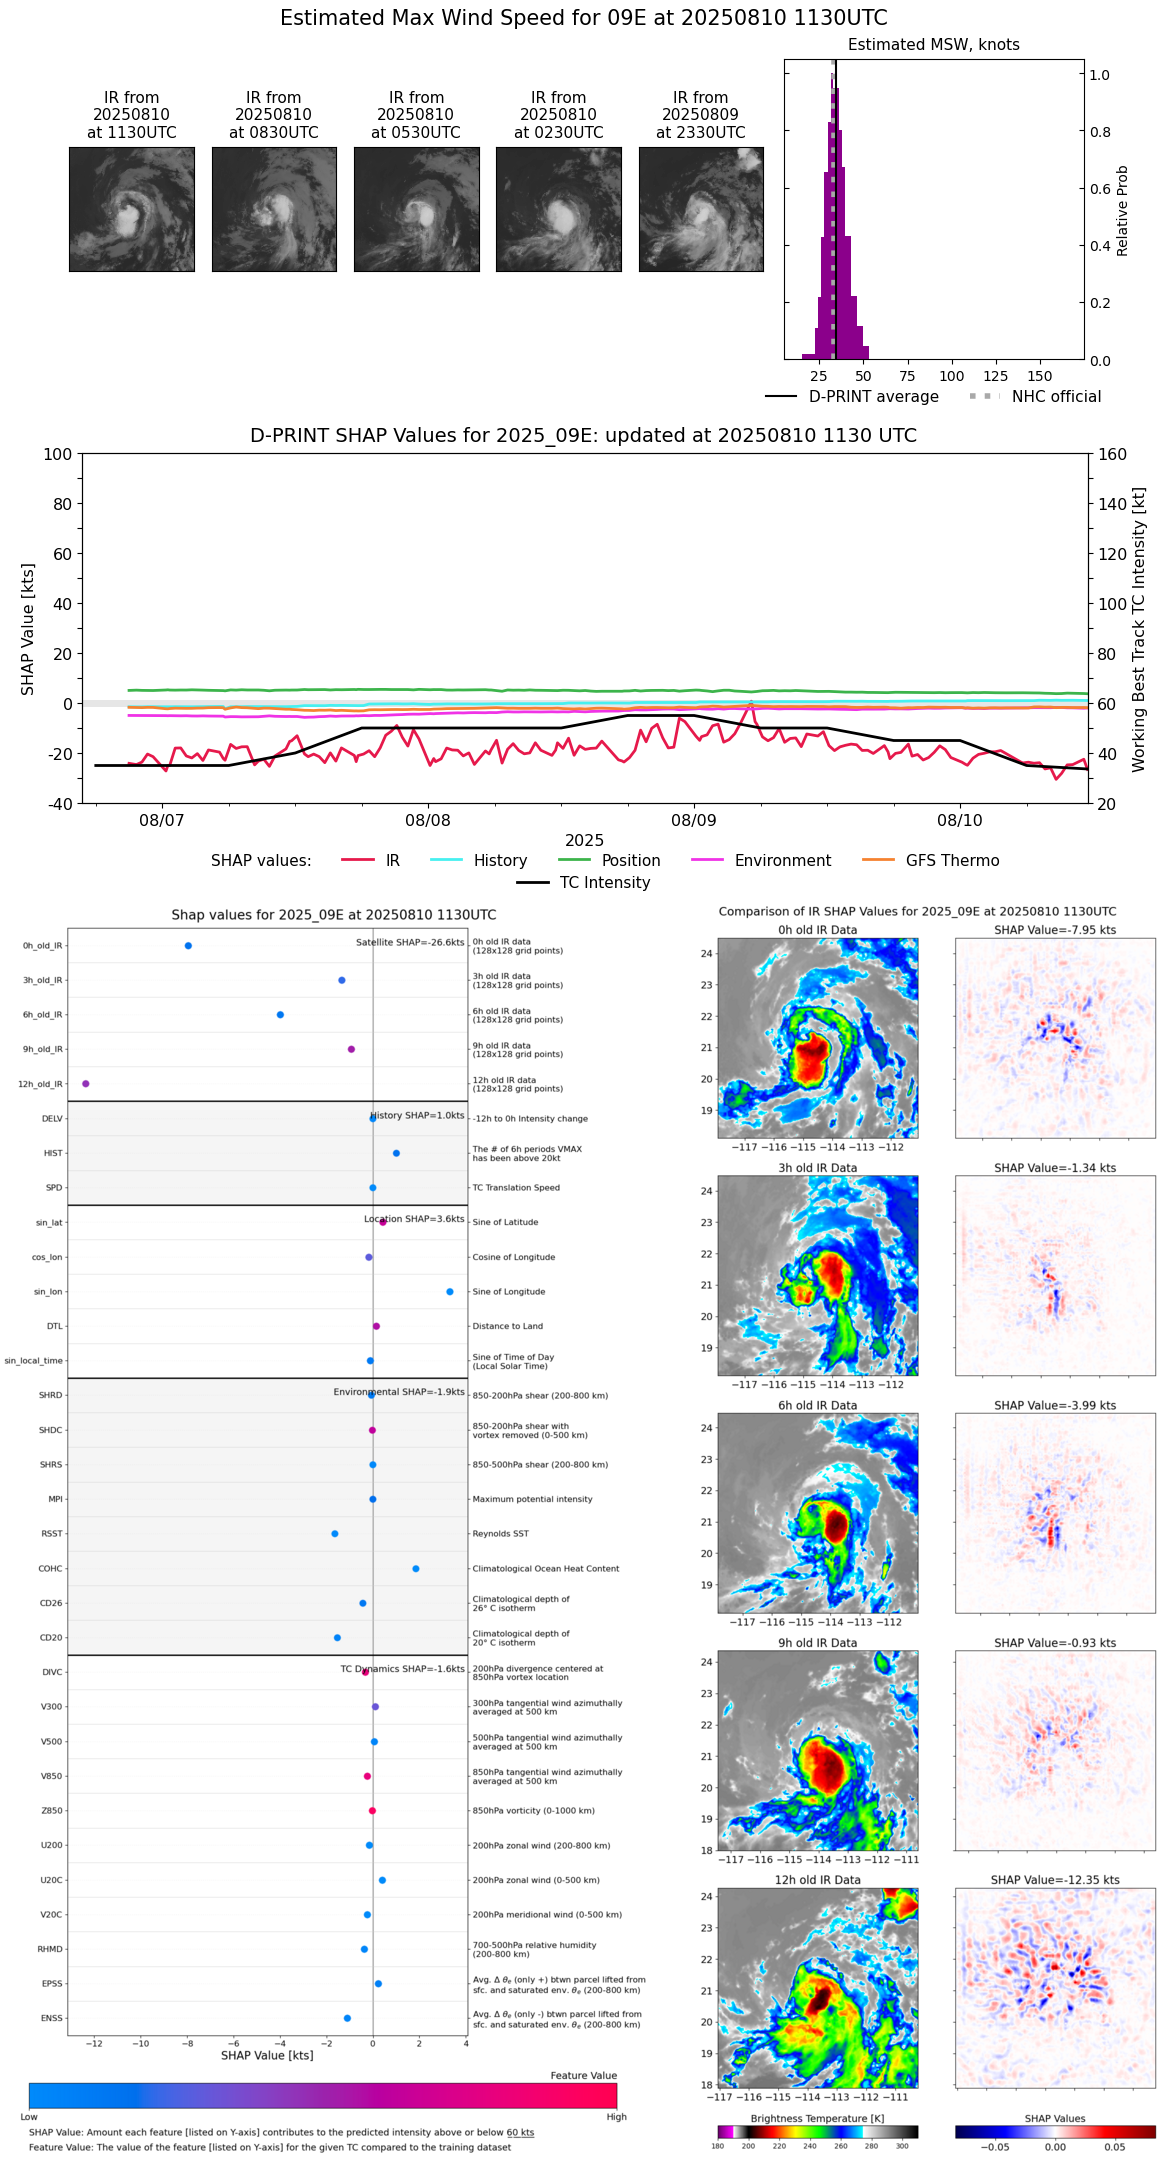
Task: Select the IR image at 0830UTC
Action: (x=274, y=209)
